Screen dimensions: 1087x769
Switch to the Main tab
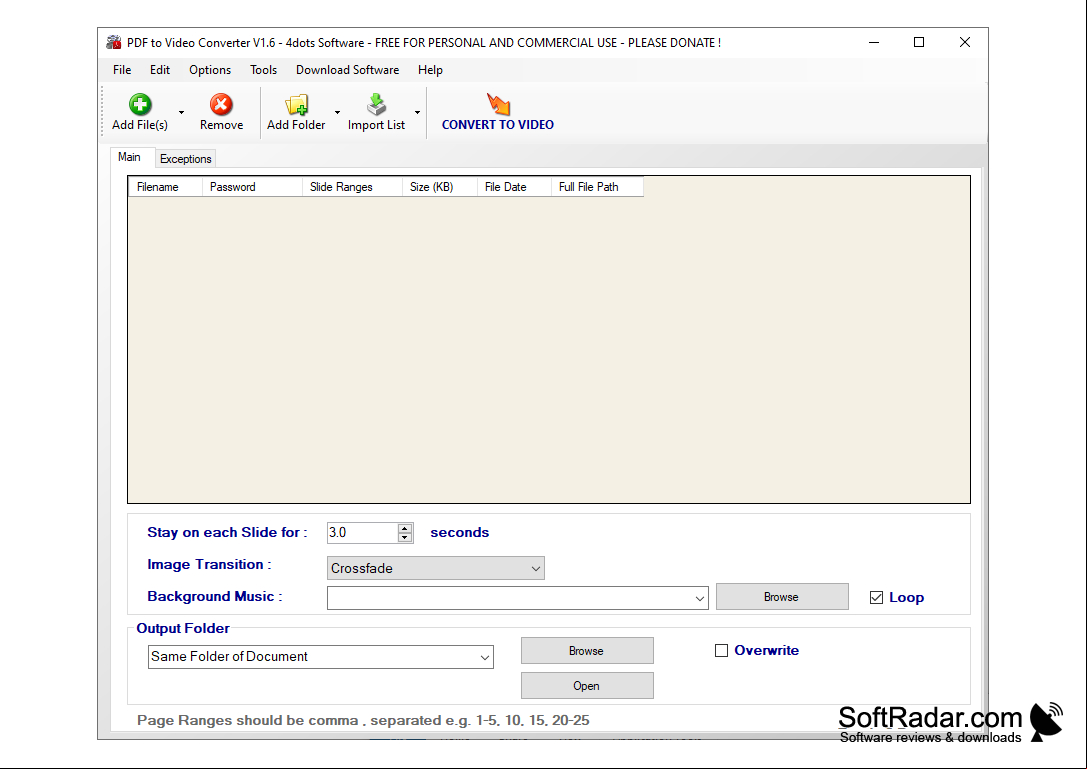coord(130,157)
